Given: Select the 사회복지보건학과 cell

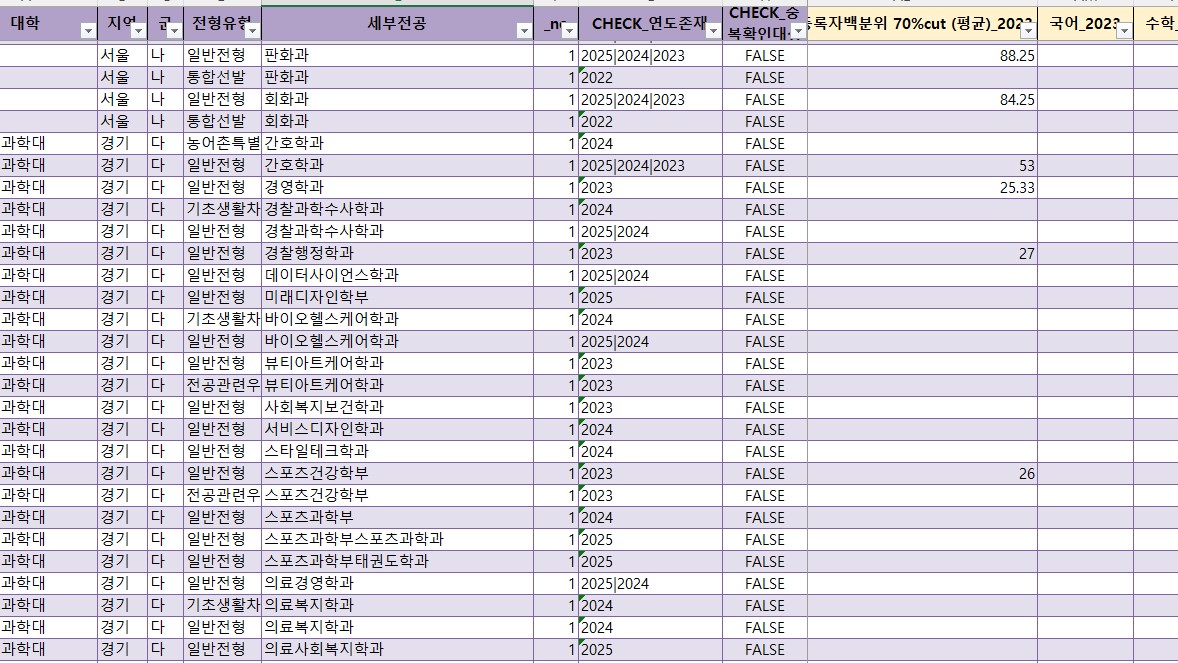Looking at the screenshot, I should pos(397,407).
